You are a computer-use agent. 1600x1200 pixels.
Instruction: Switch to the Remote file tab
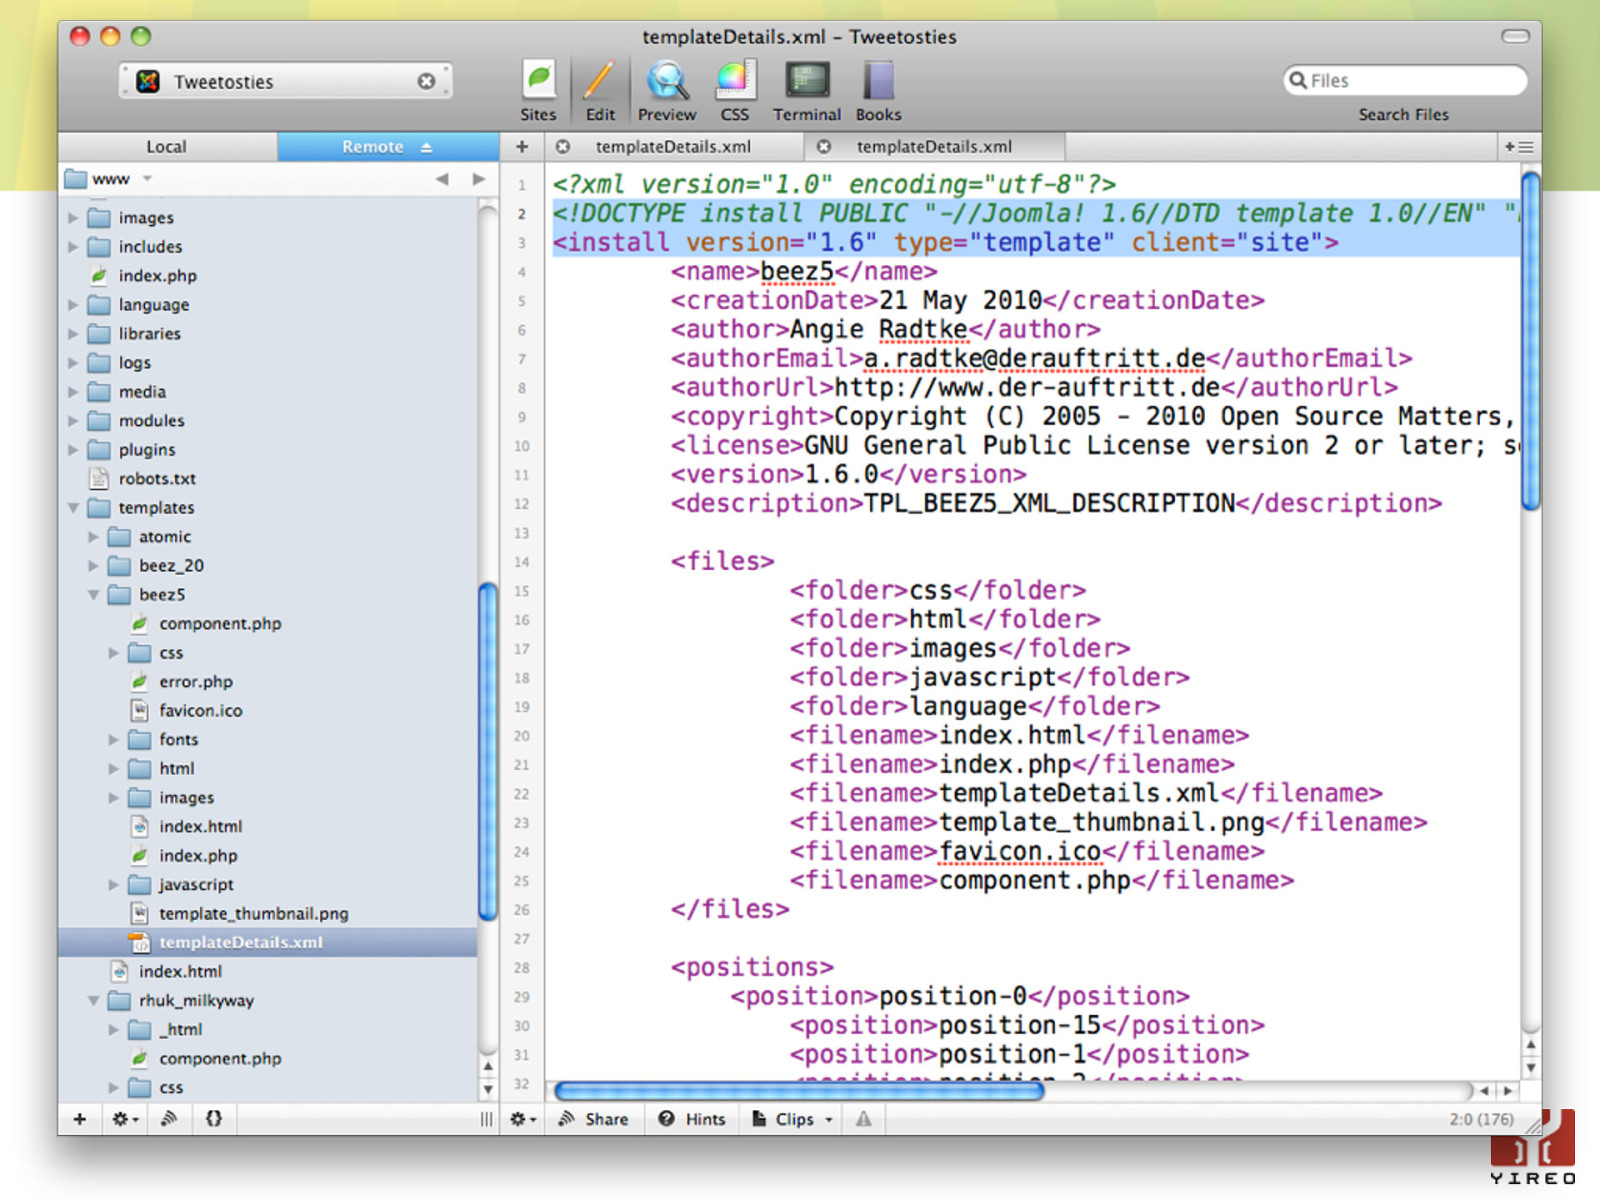click(x=387, y=147)
